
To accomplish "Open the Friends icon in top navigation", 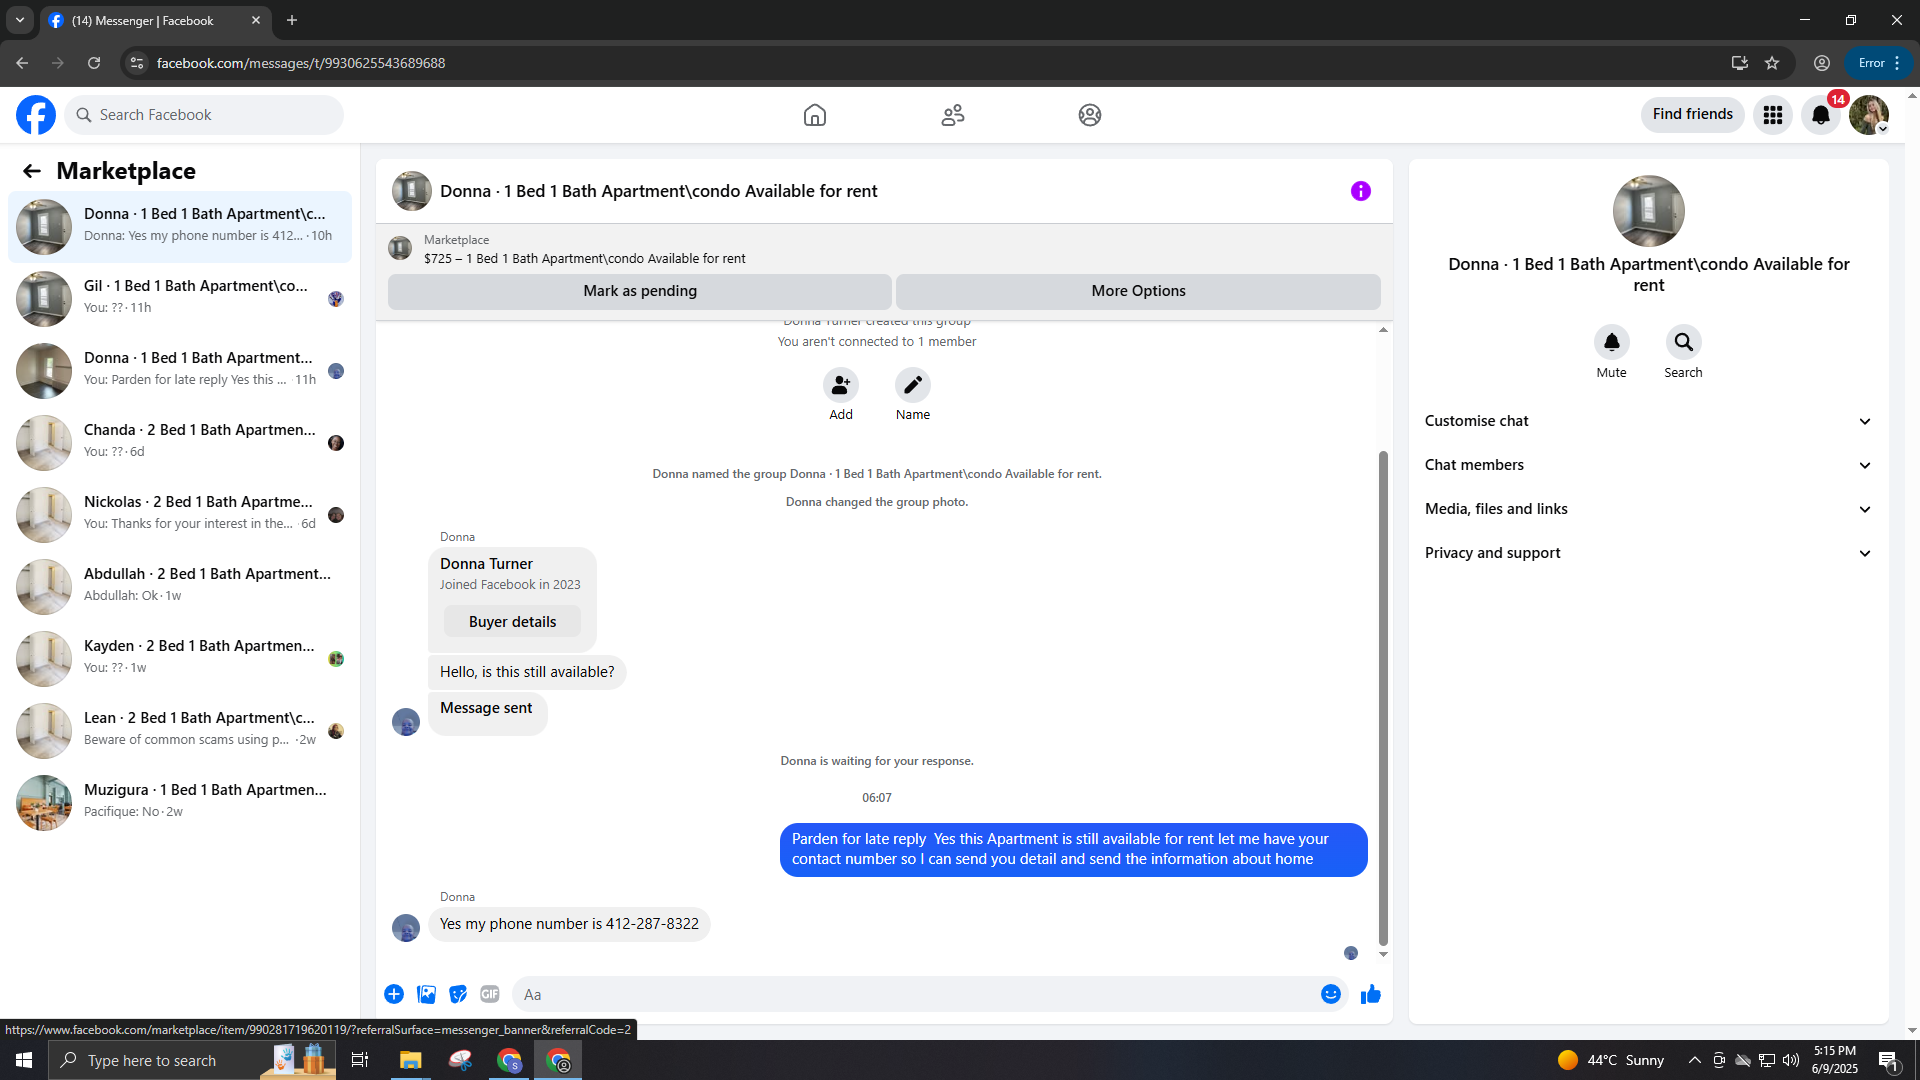I will [952, 115].
